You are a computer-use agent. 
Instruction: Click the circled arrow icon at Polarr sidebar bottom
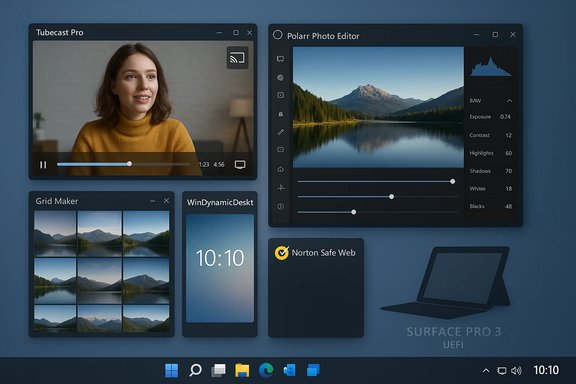(x=281, y=207)
